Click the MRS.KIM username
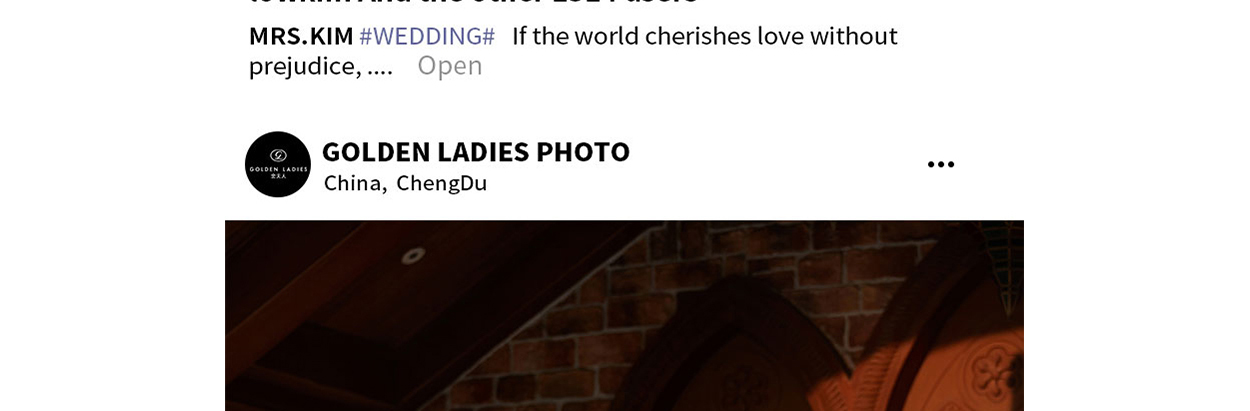Image resolution: width=1250 pixels, height=411 pixels. pyautogui.click(x=301, y=36)
